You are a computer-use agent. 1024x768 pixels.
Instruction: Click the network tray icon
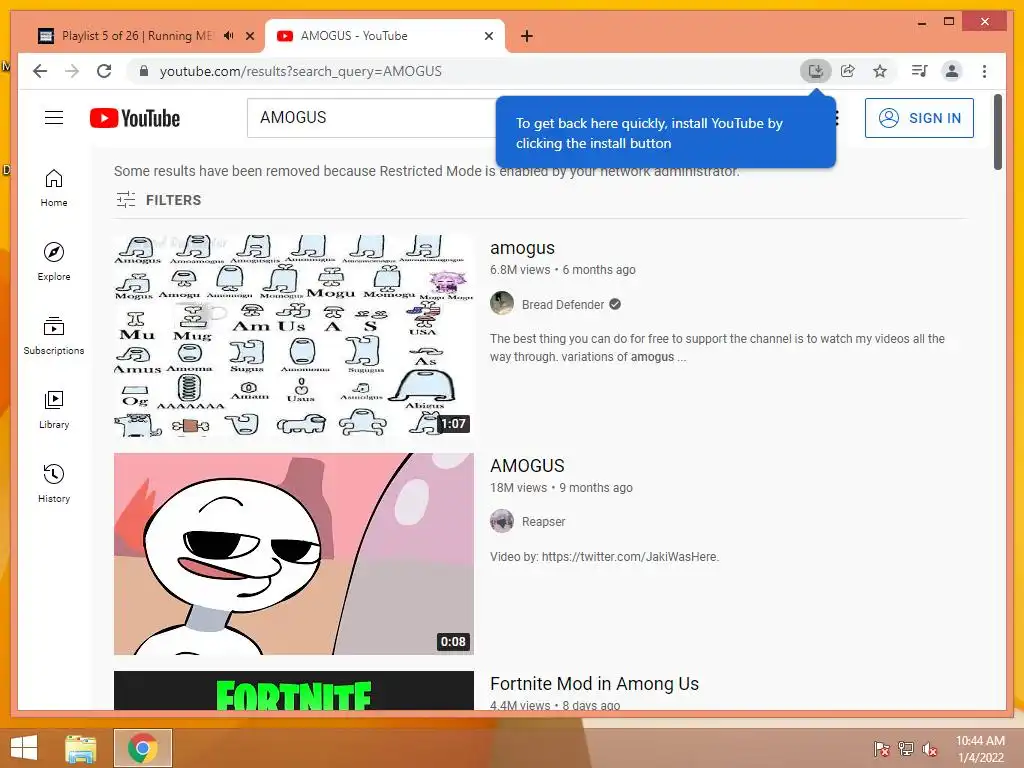coord(906,749)
